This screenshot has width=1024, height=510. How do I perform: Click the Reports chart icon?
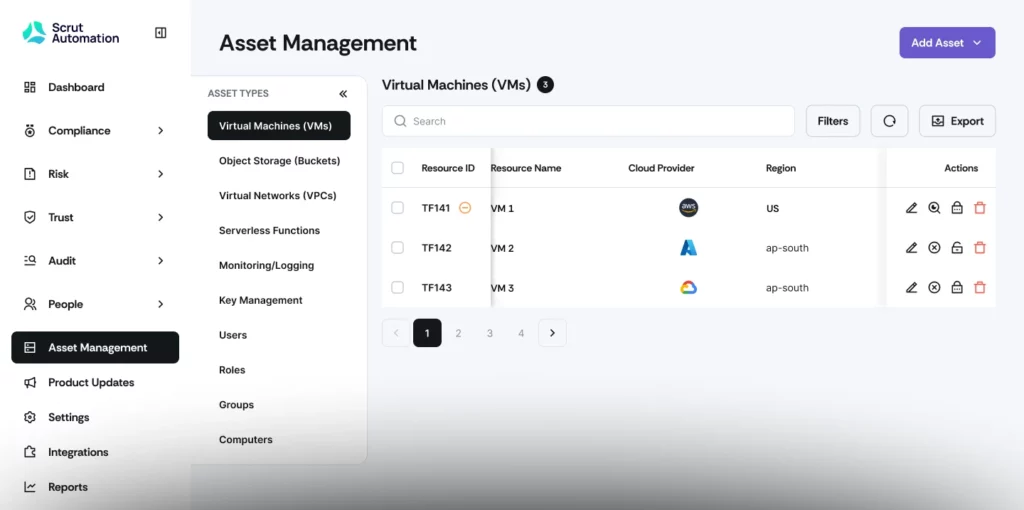[x=30, y=487]
